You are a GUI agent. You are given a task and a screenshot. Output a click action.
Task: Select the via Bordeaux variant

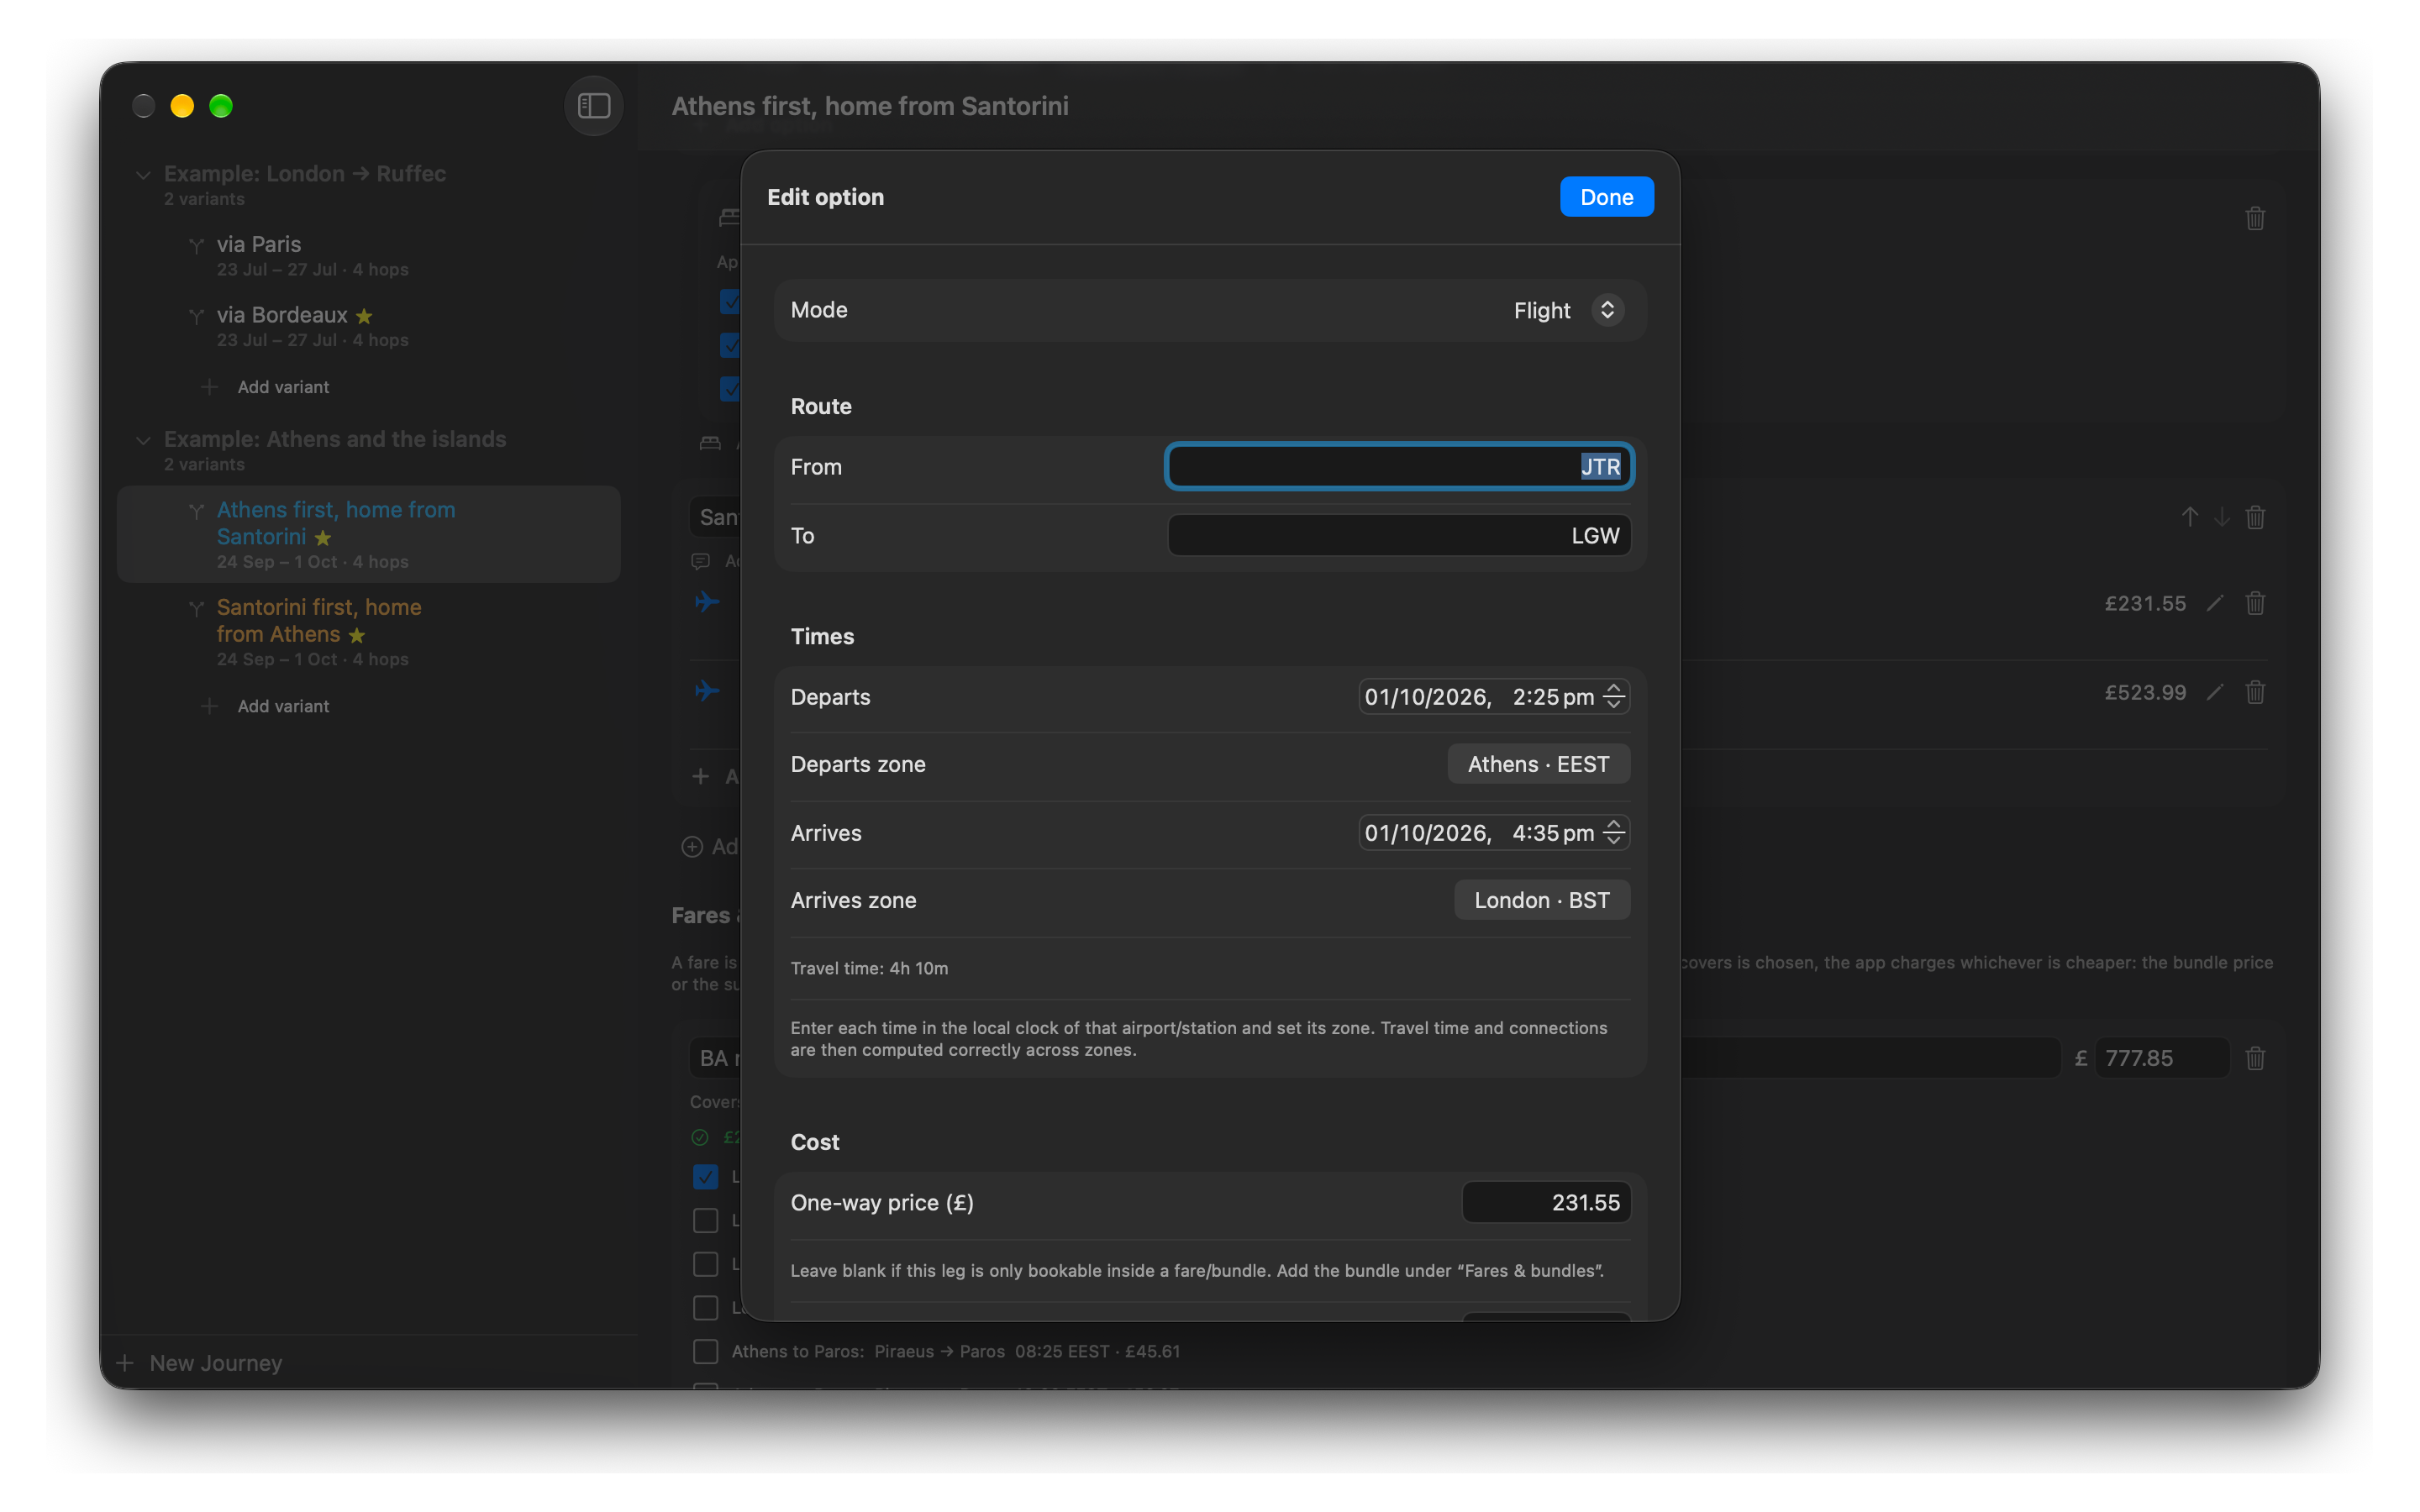point(368,326)
